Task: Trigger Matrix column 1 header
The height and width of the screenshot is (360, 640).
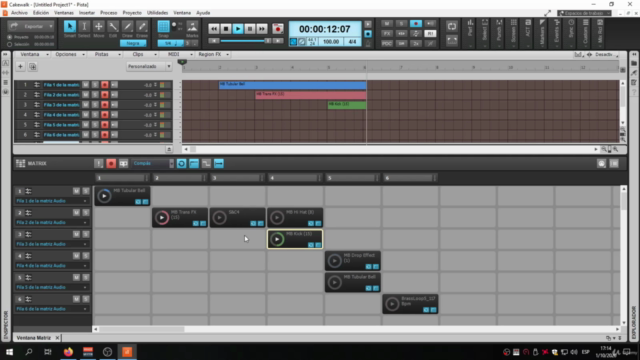Action: click(122, 178)
